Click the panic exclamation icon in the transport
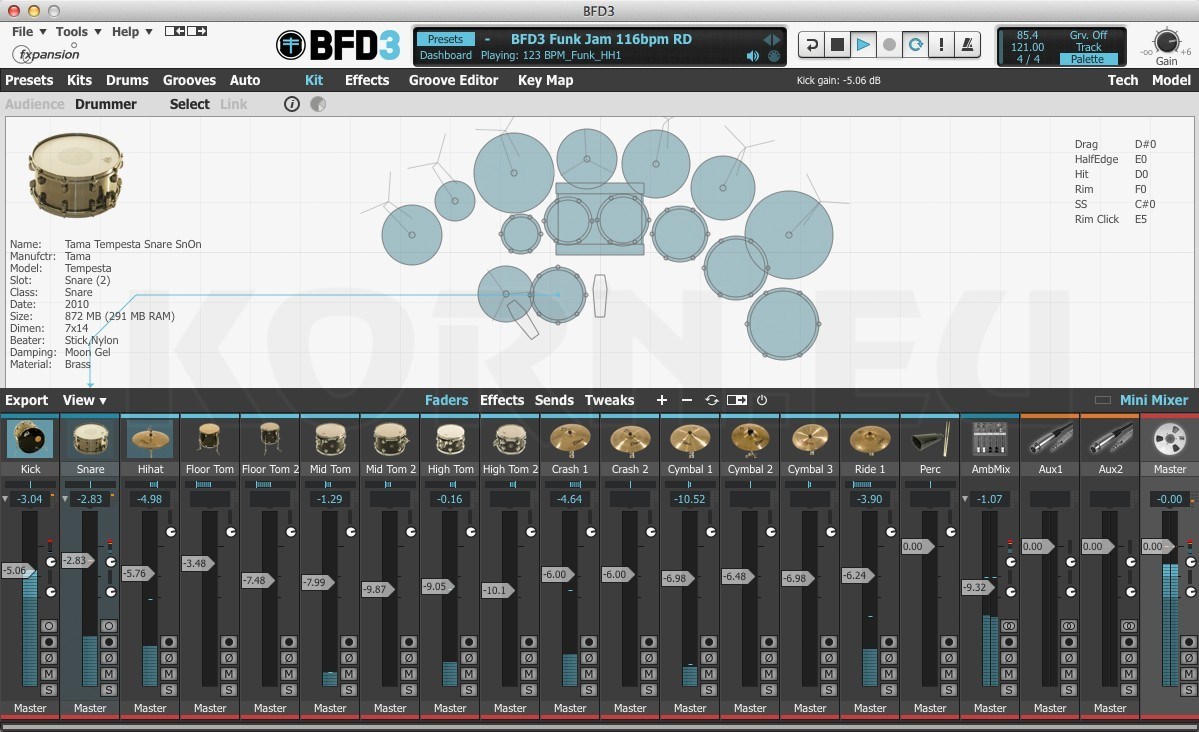 [x=941, y=46]
